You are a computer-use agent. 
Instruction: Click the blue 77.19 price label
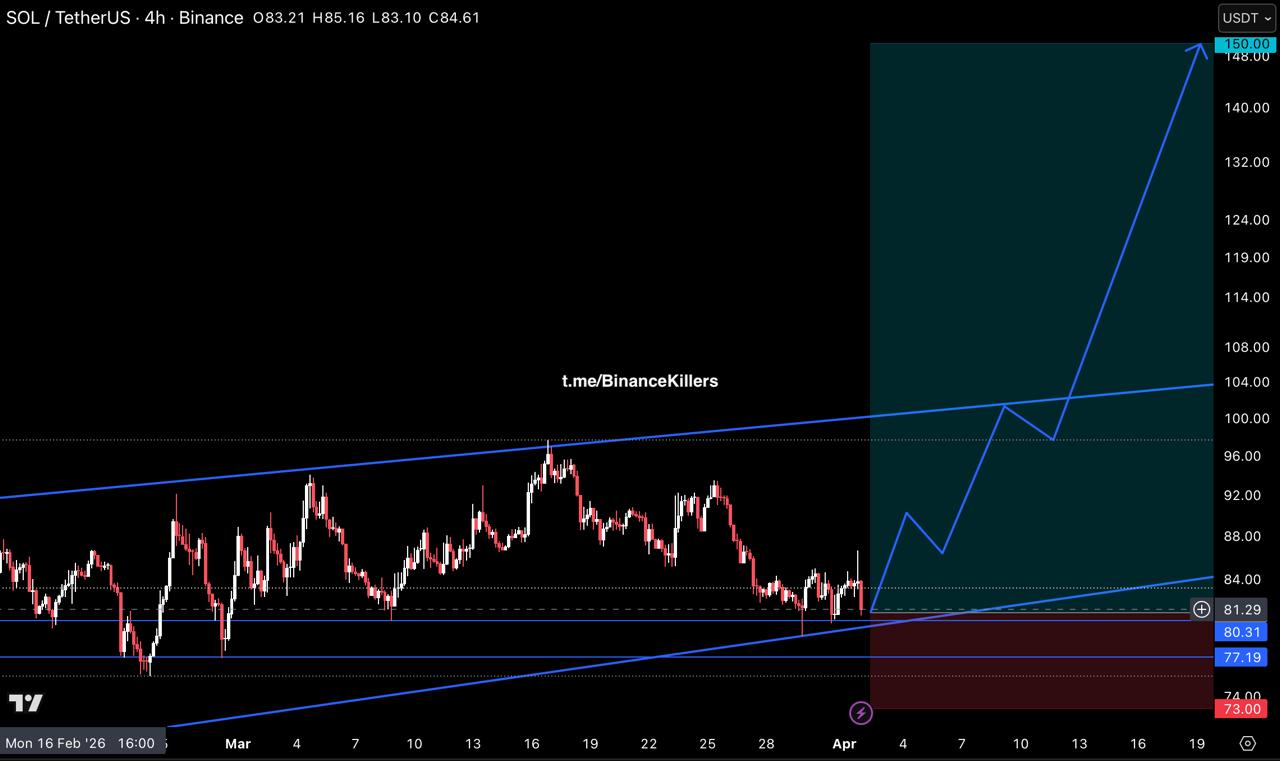click(x=1240, y=657)
